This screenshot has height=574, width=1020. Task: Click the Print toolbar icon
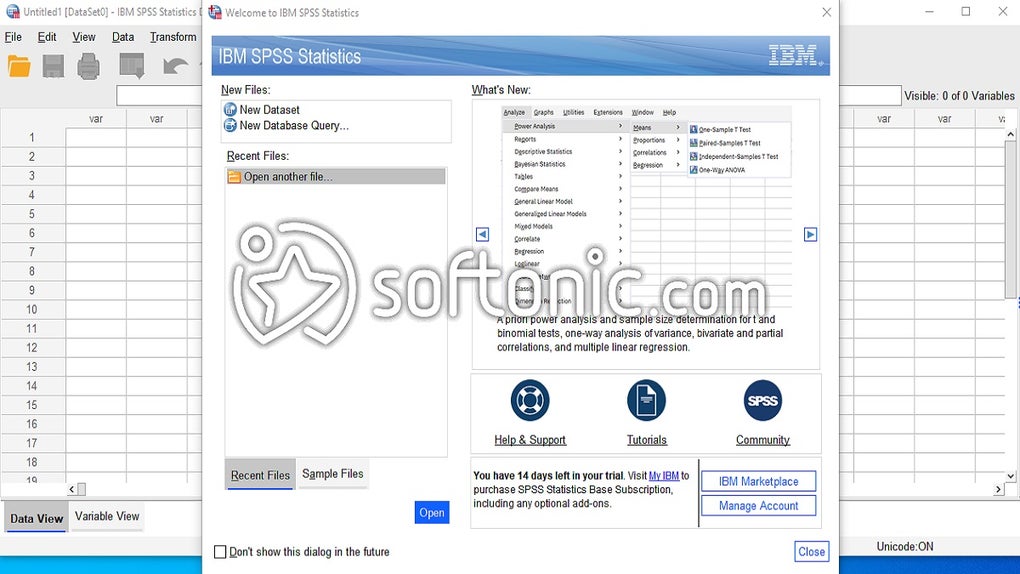pos(88,66)
